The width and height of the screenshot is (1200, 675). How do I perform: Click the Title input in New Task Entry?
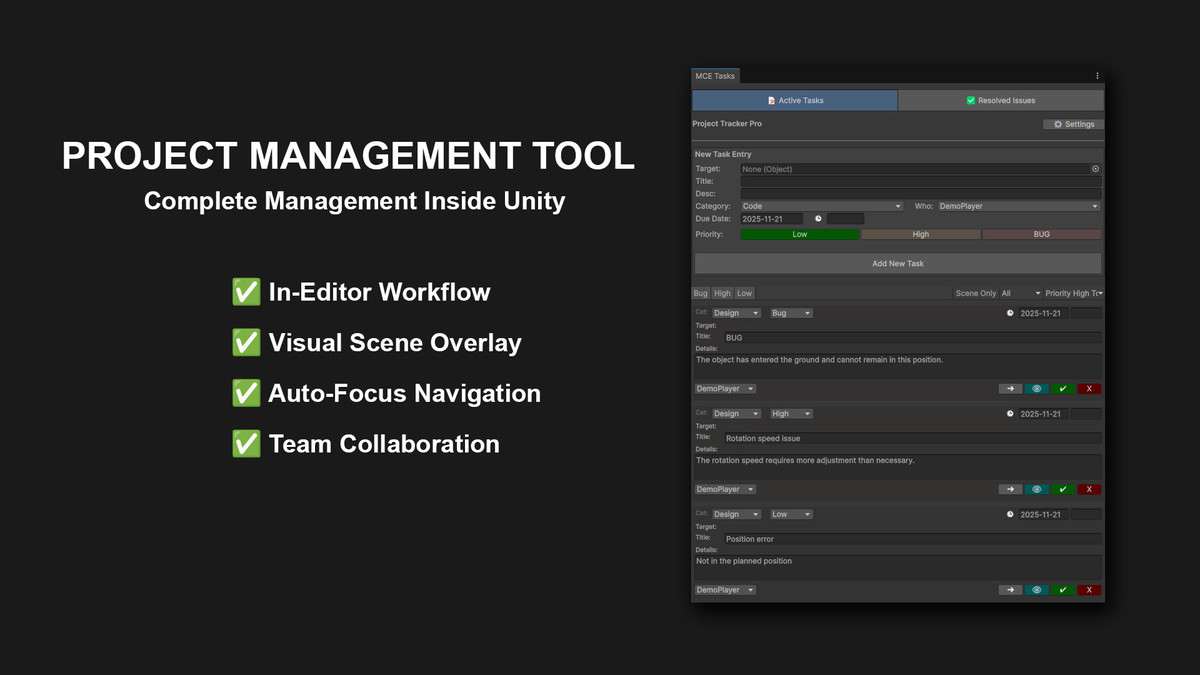click(920, 181)
